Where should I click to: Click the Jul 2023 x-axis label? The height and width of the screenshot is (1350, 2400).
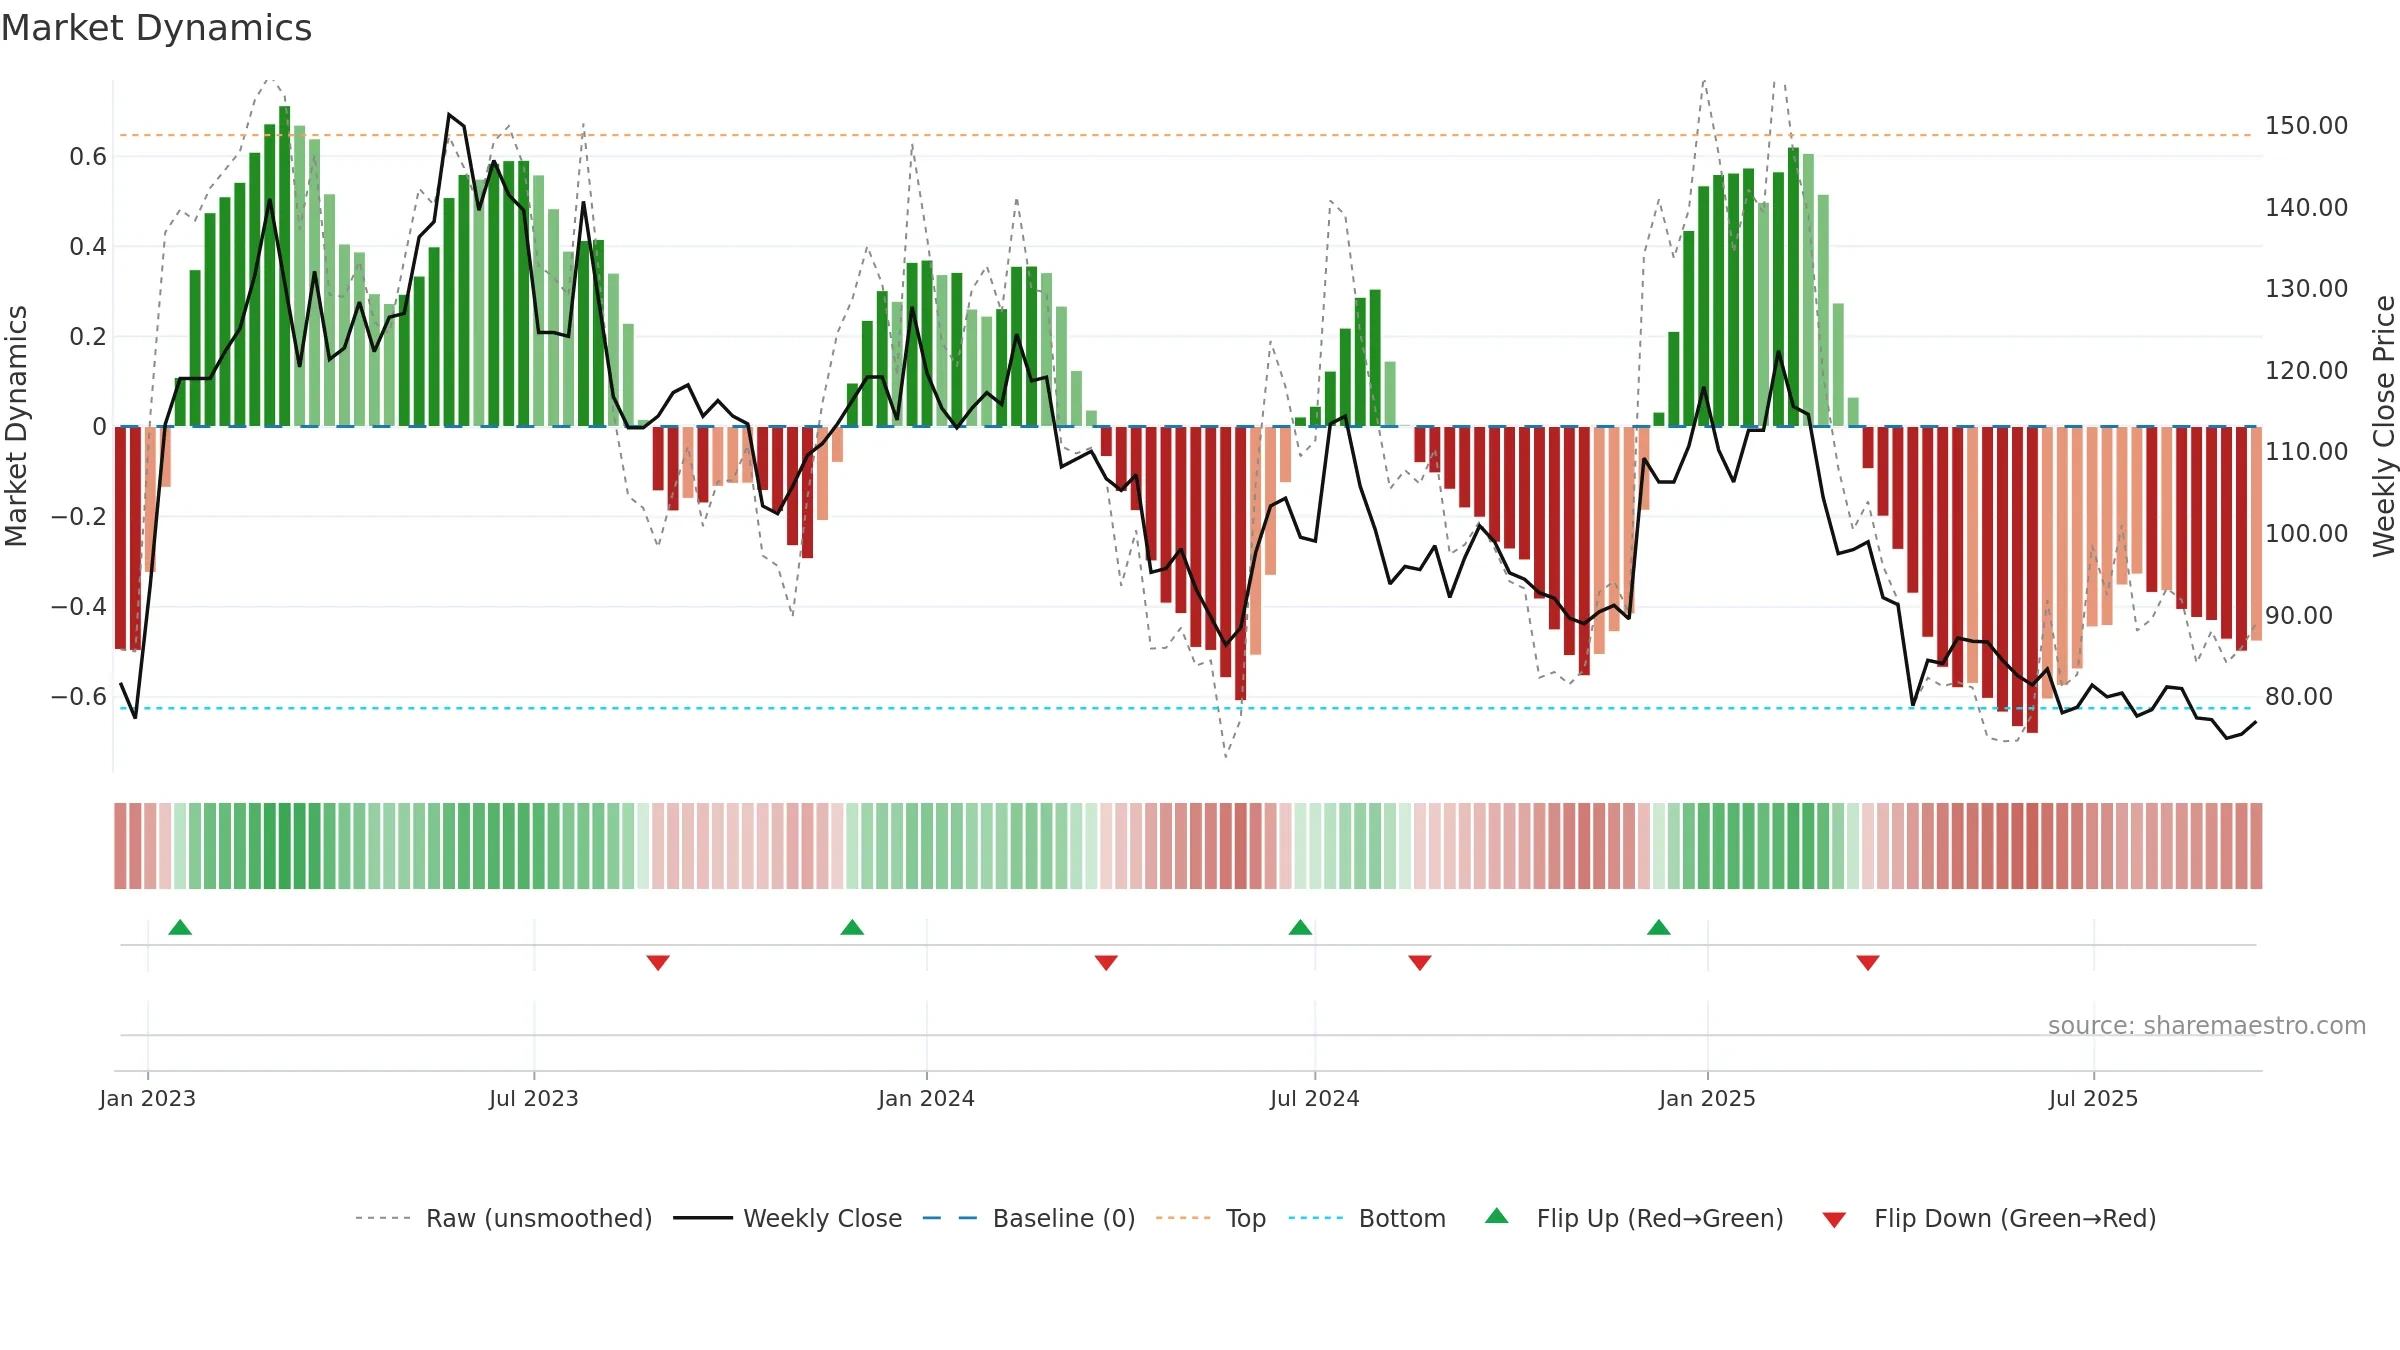point(534,1098)
